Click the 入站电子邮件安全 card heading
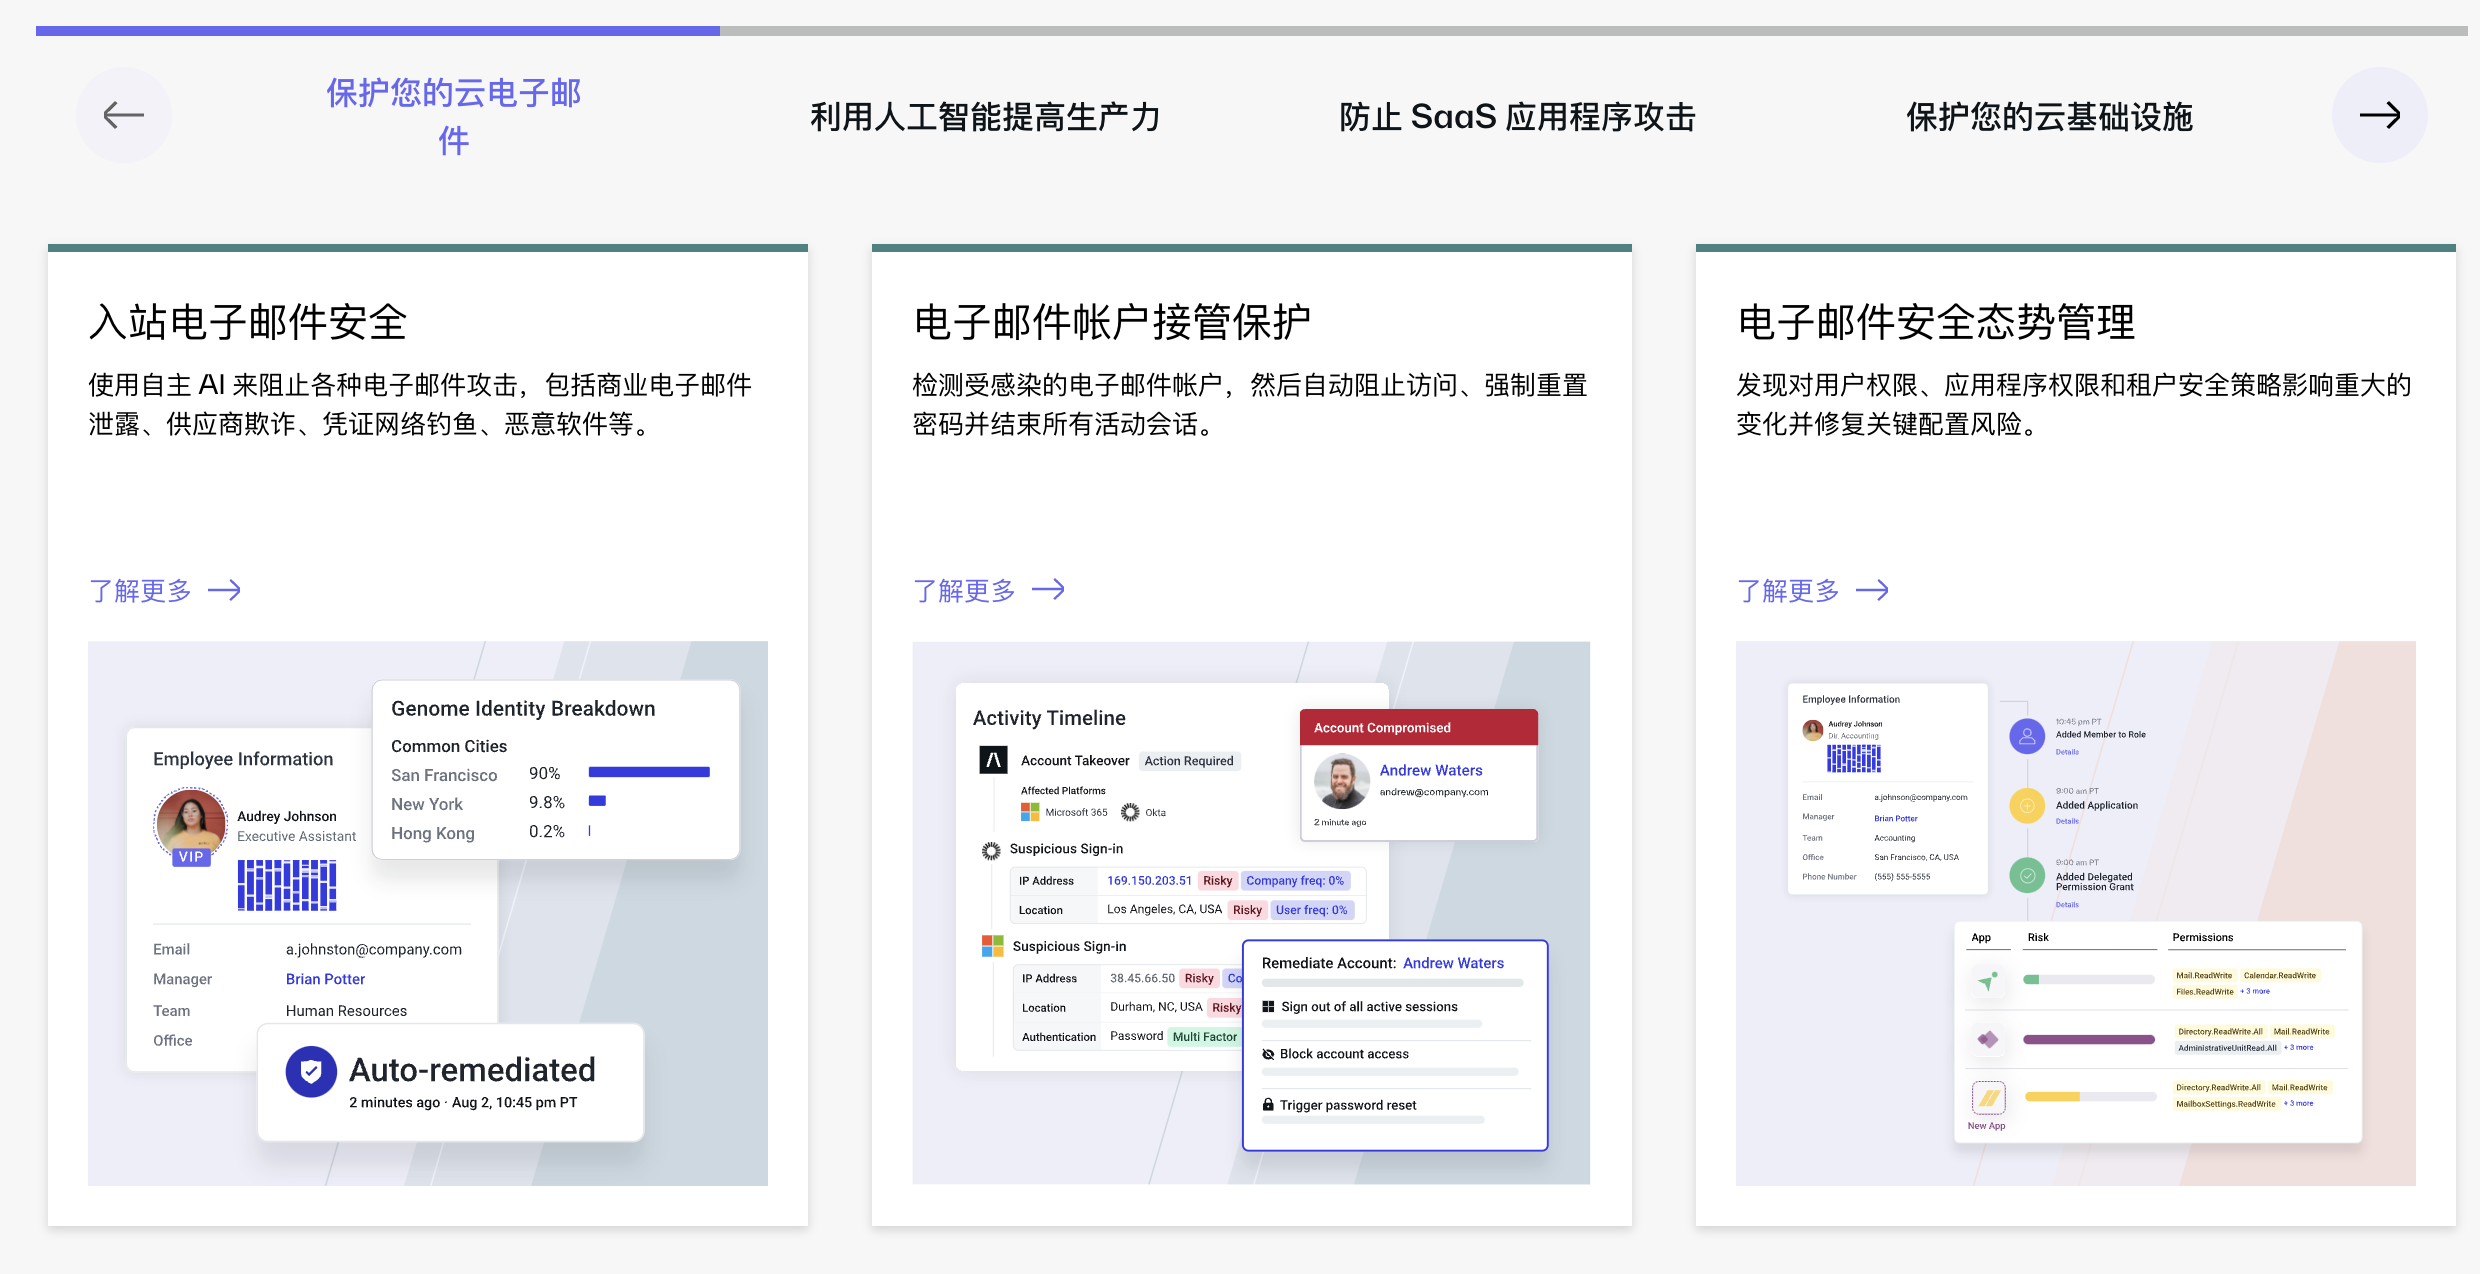 tap(248, 322)
